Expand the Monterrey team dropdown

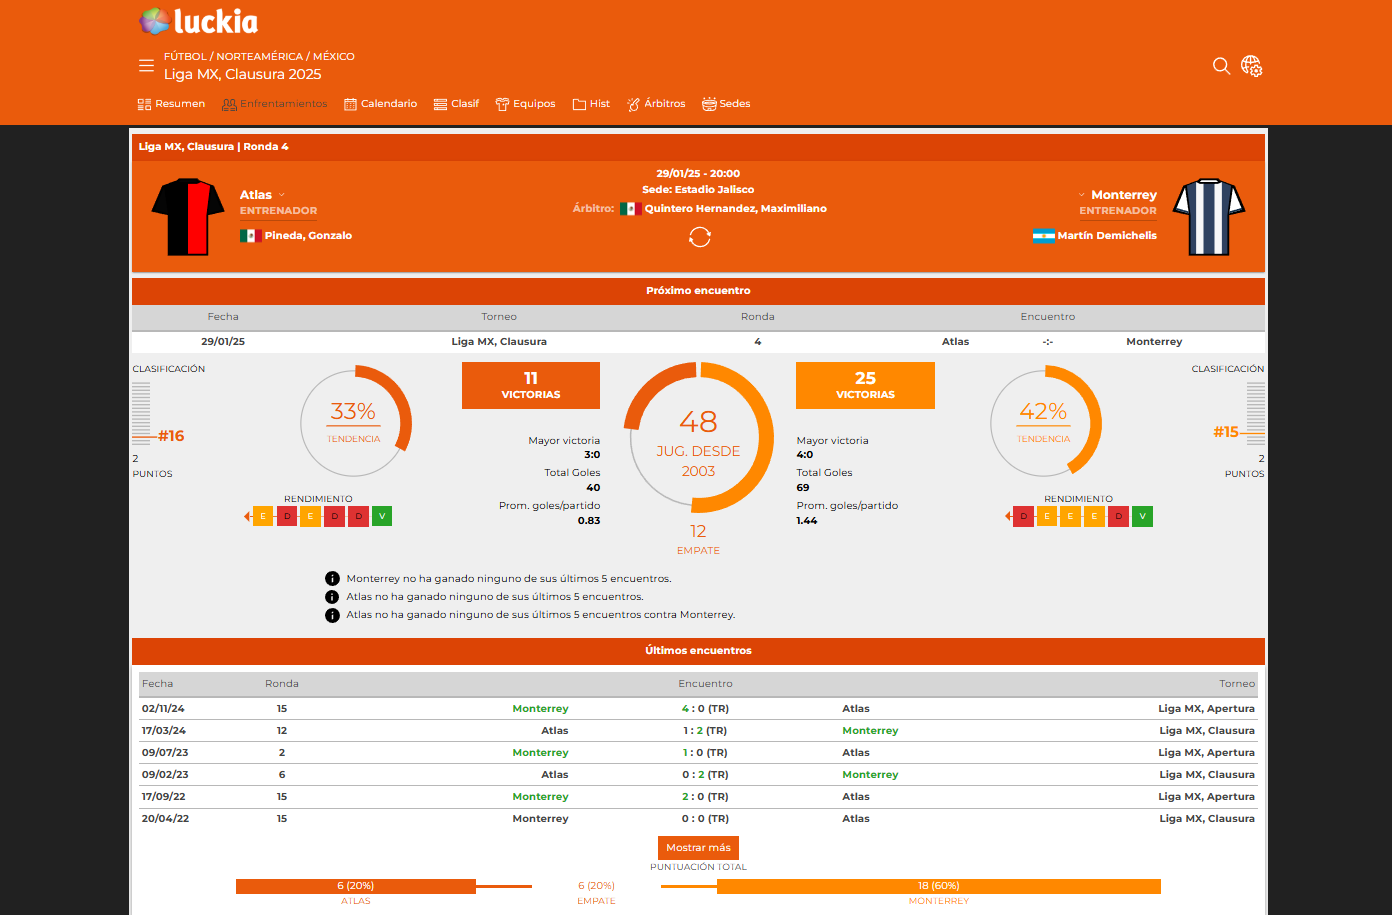click(x=1081, y=195)
